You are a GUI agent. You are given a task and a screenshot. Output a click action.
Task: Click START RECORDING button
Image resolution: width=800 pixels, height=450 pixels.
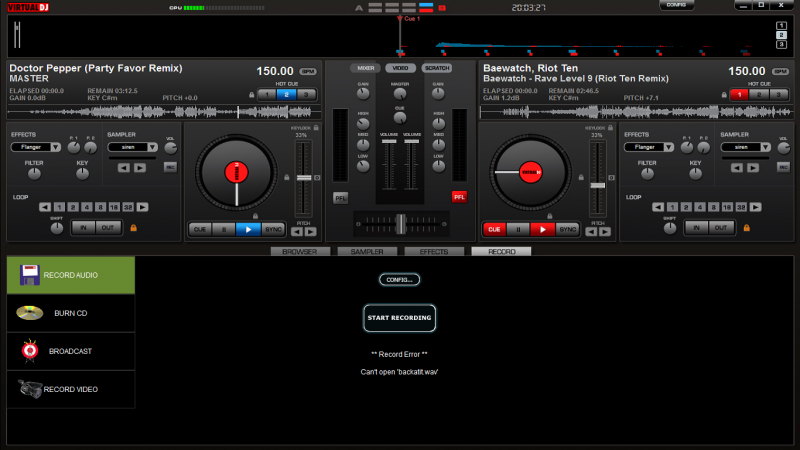click(x=399, y=318)
